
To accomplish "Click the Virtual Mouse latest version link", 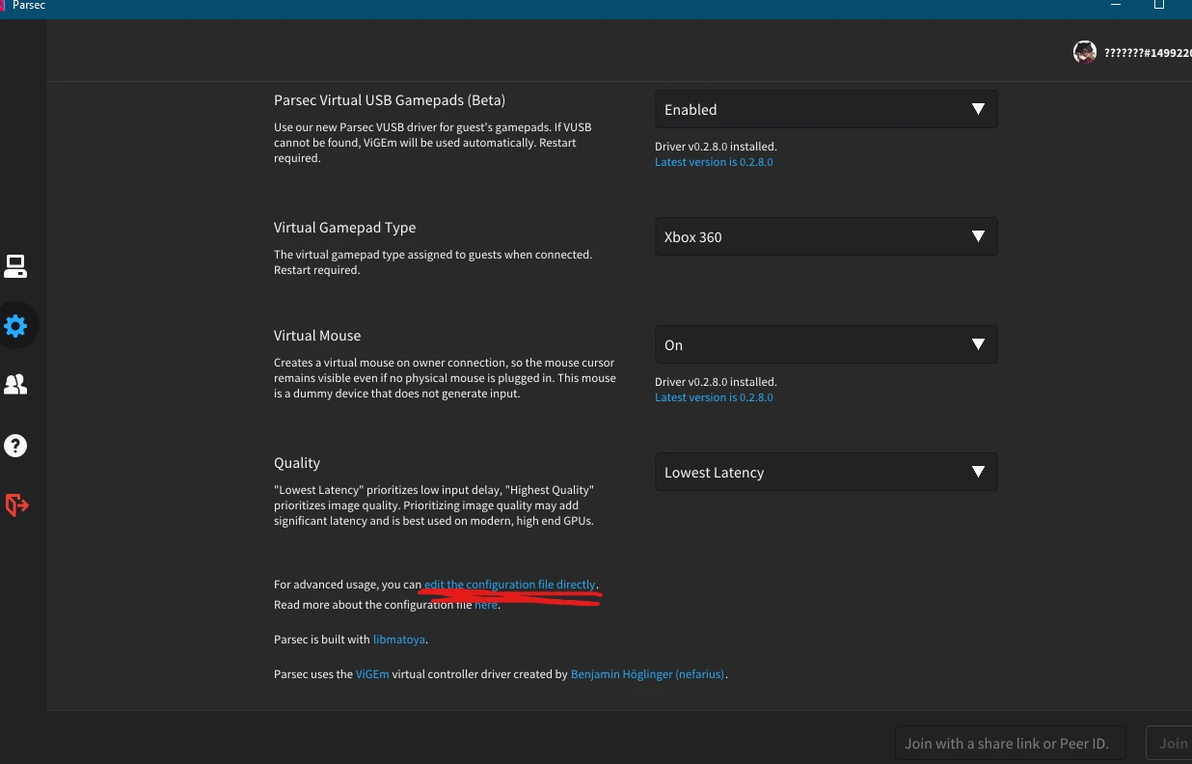I will coord(713,397).
